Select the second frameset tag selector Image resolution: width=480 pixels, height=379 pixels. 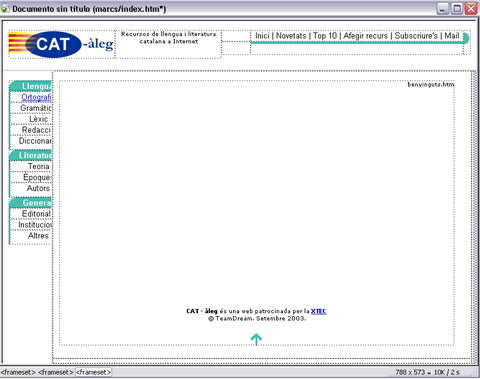point(56,372)
